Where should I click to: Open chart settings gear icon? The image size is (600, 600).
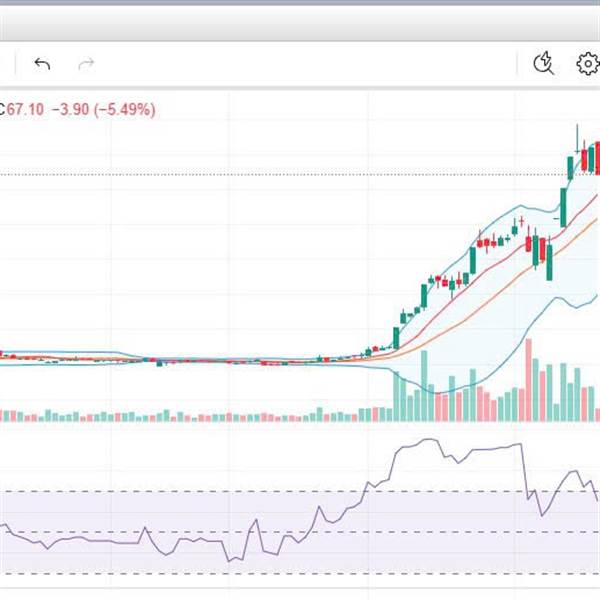pos(588,64)
